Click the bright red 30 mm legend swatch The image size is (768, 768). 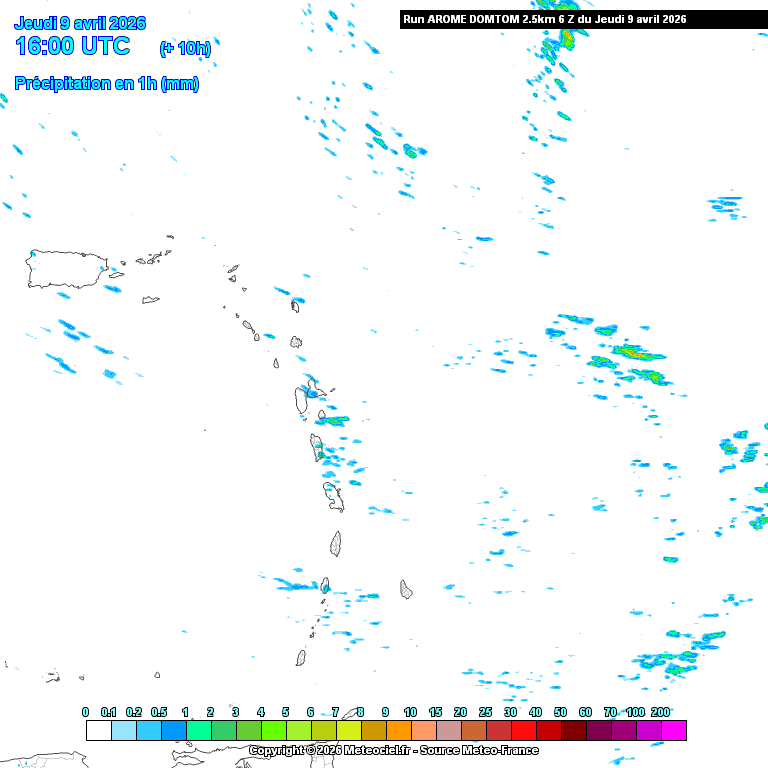[x=523, y=731]
